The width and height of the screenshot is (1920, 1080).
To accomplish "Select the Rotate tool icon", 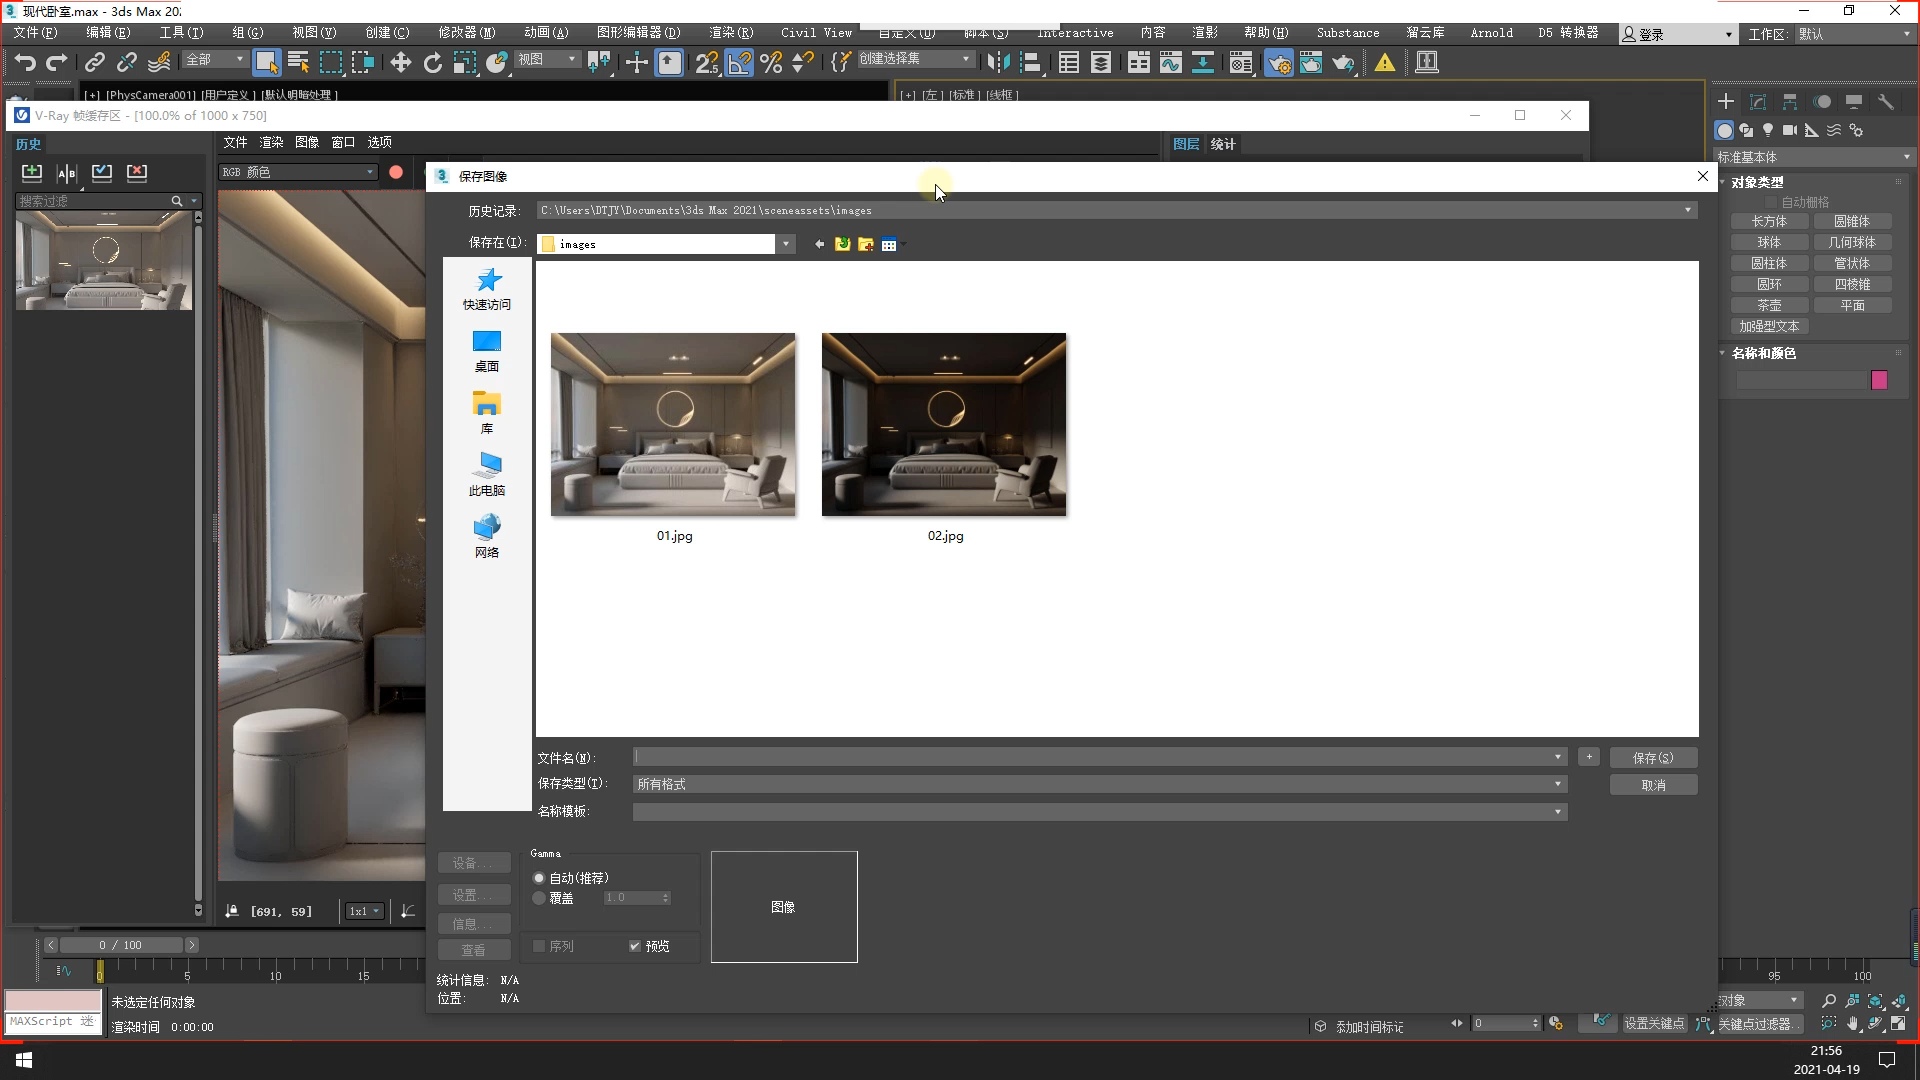I will [x=432, y=63].
